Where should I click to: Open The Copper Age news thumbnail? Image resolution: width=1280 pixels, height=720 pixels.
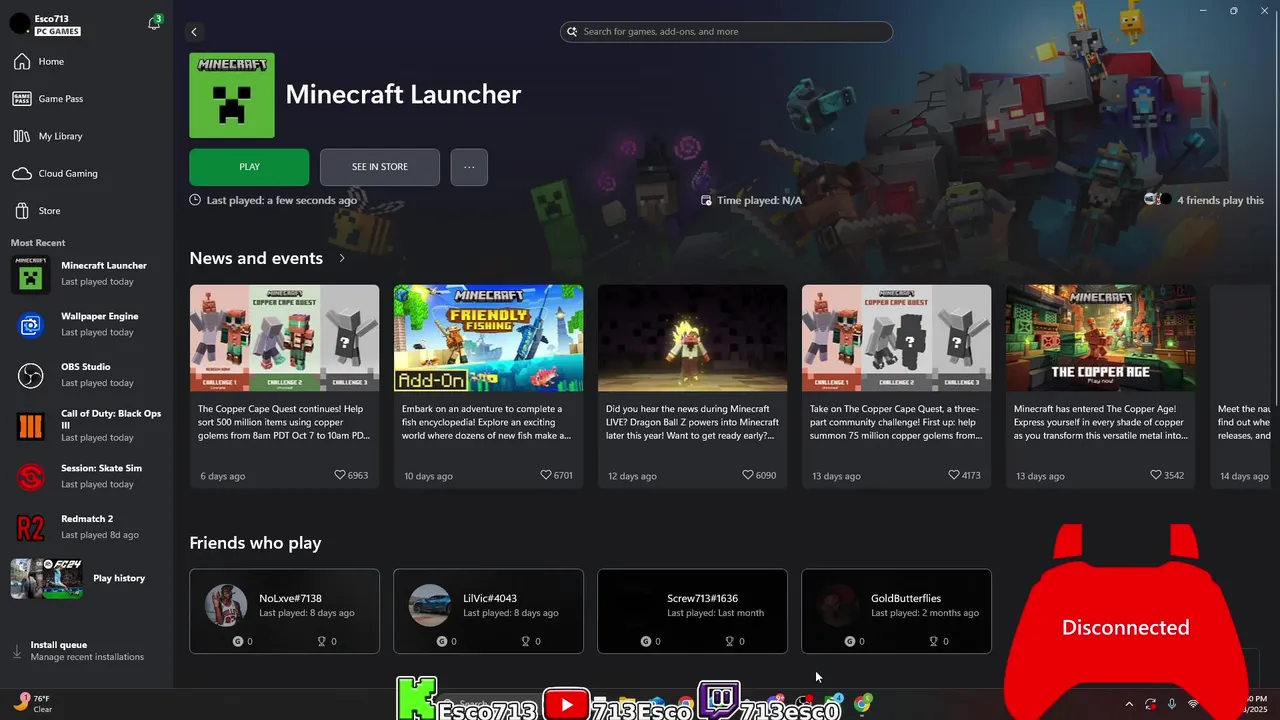click(x=1100, y=338)
